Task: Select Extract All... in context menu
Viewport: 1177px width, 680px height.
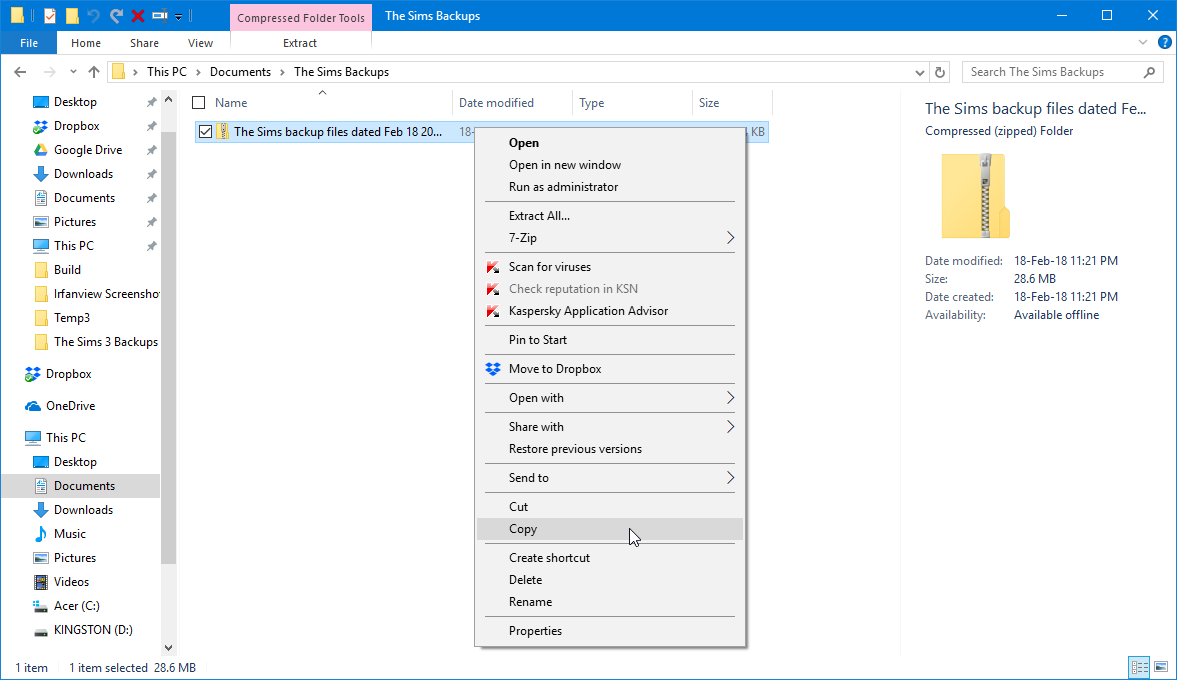Action: pos(539,216)
